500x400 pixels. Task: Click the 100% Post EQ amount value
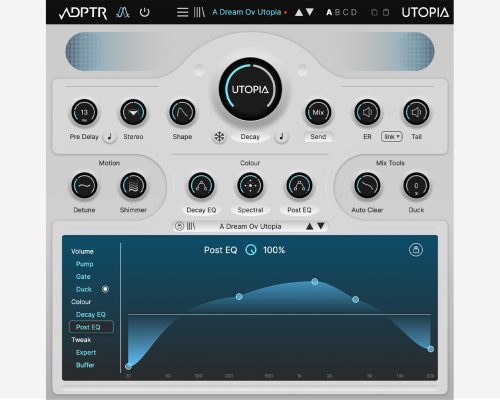coord(274,250)
